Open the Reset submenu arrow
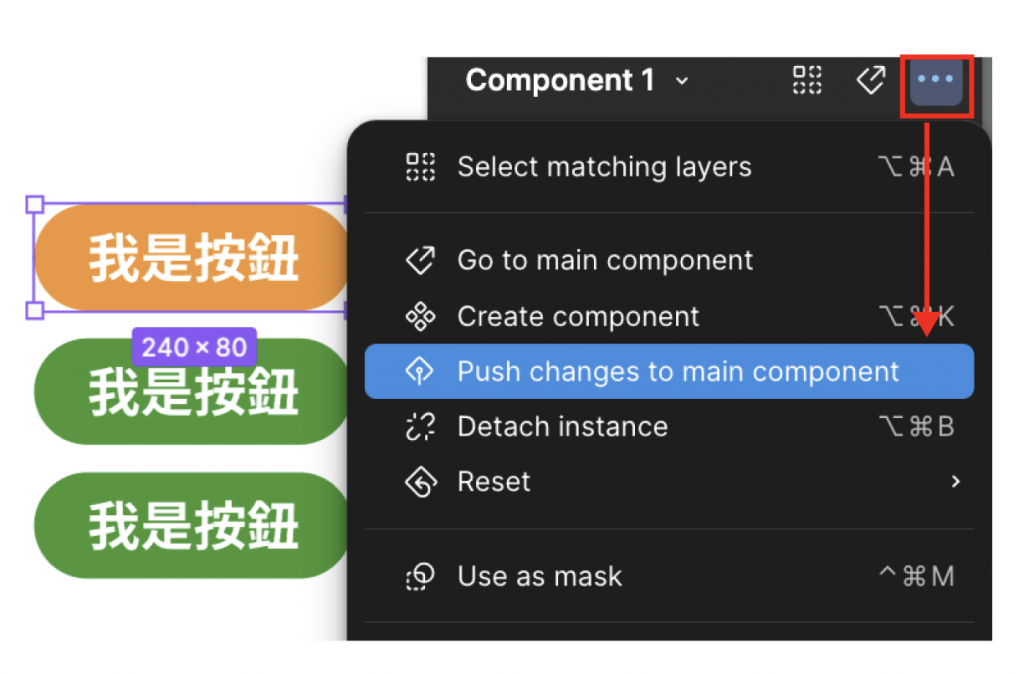This screenshot has height=674, width=1024. click(x=955, y=482)
